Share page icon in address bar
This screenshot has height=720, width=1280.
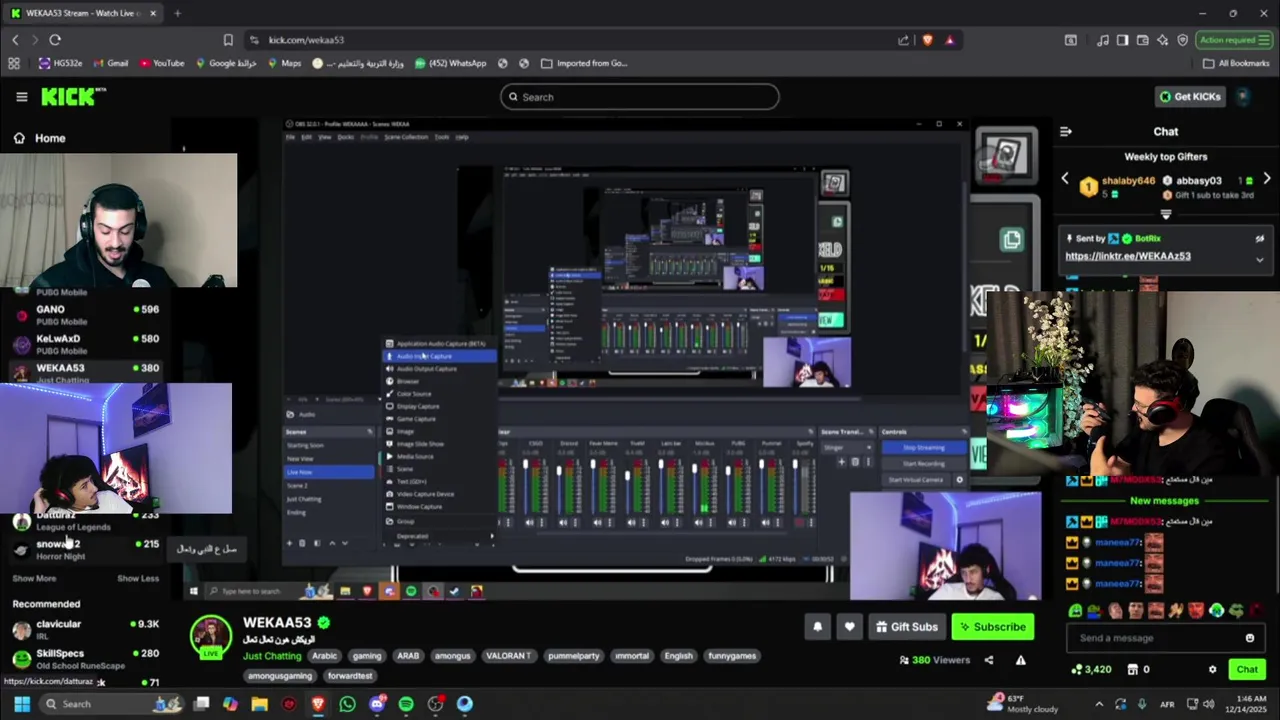click(903, 40)
